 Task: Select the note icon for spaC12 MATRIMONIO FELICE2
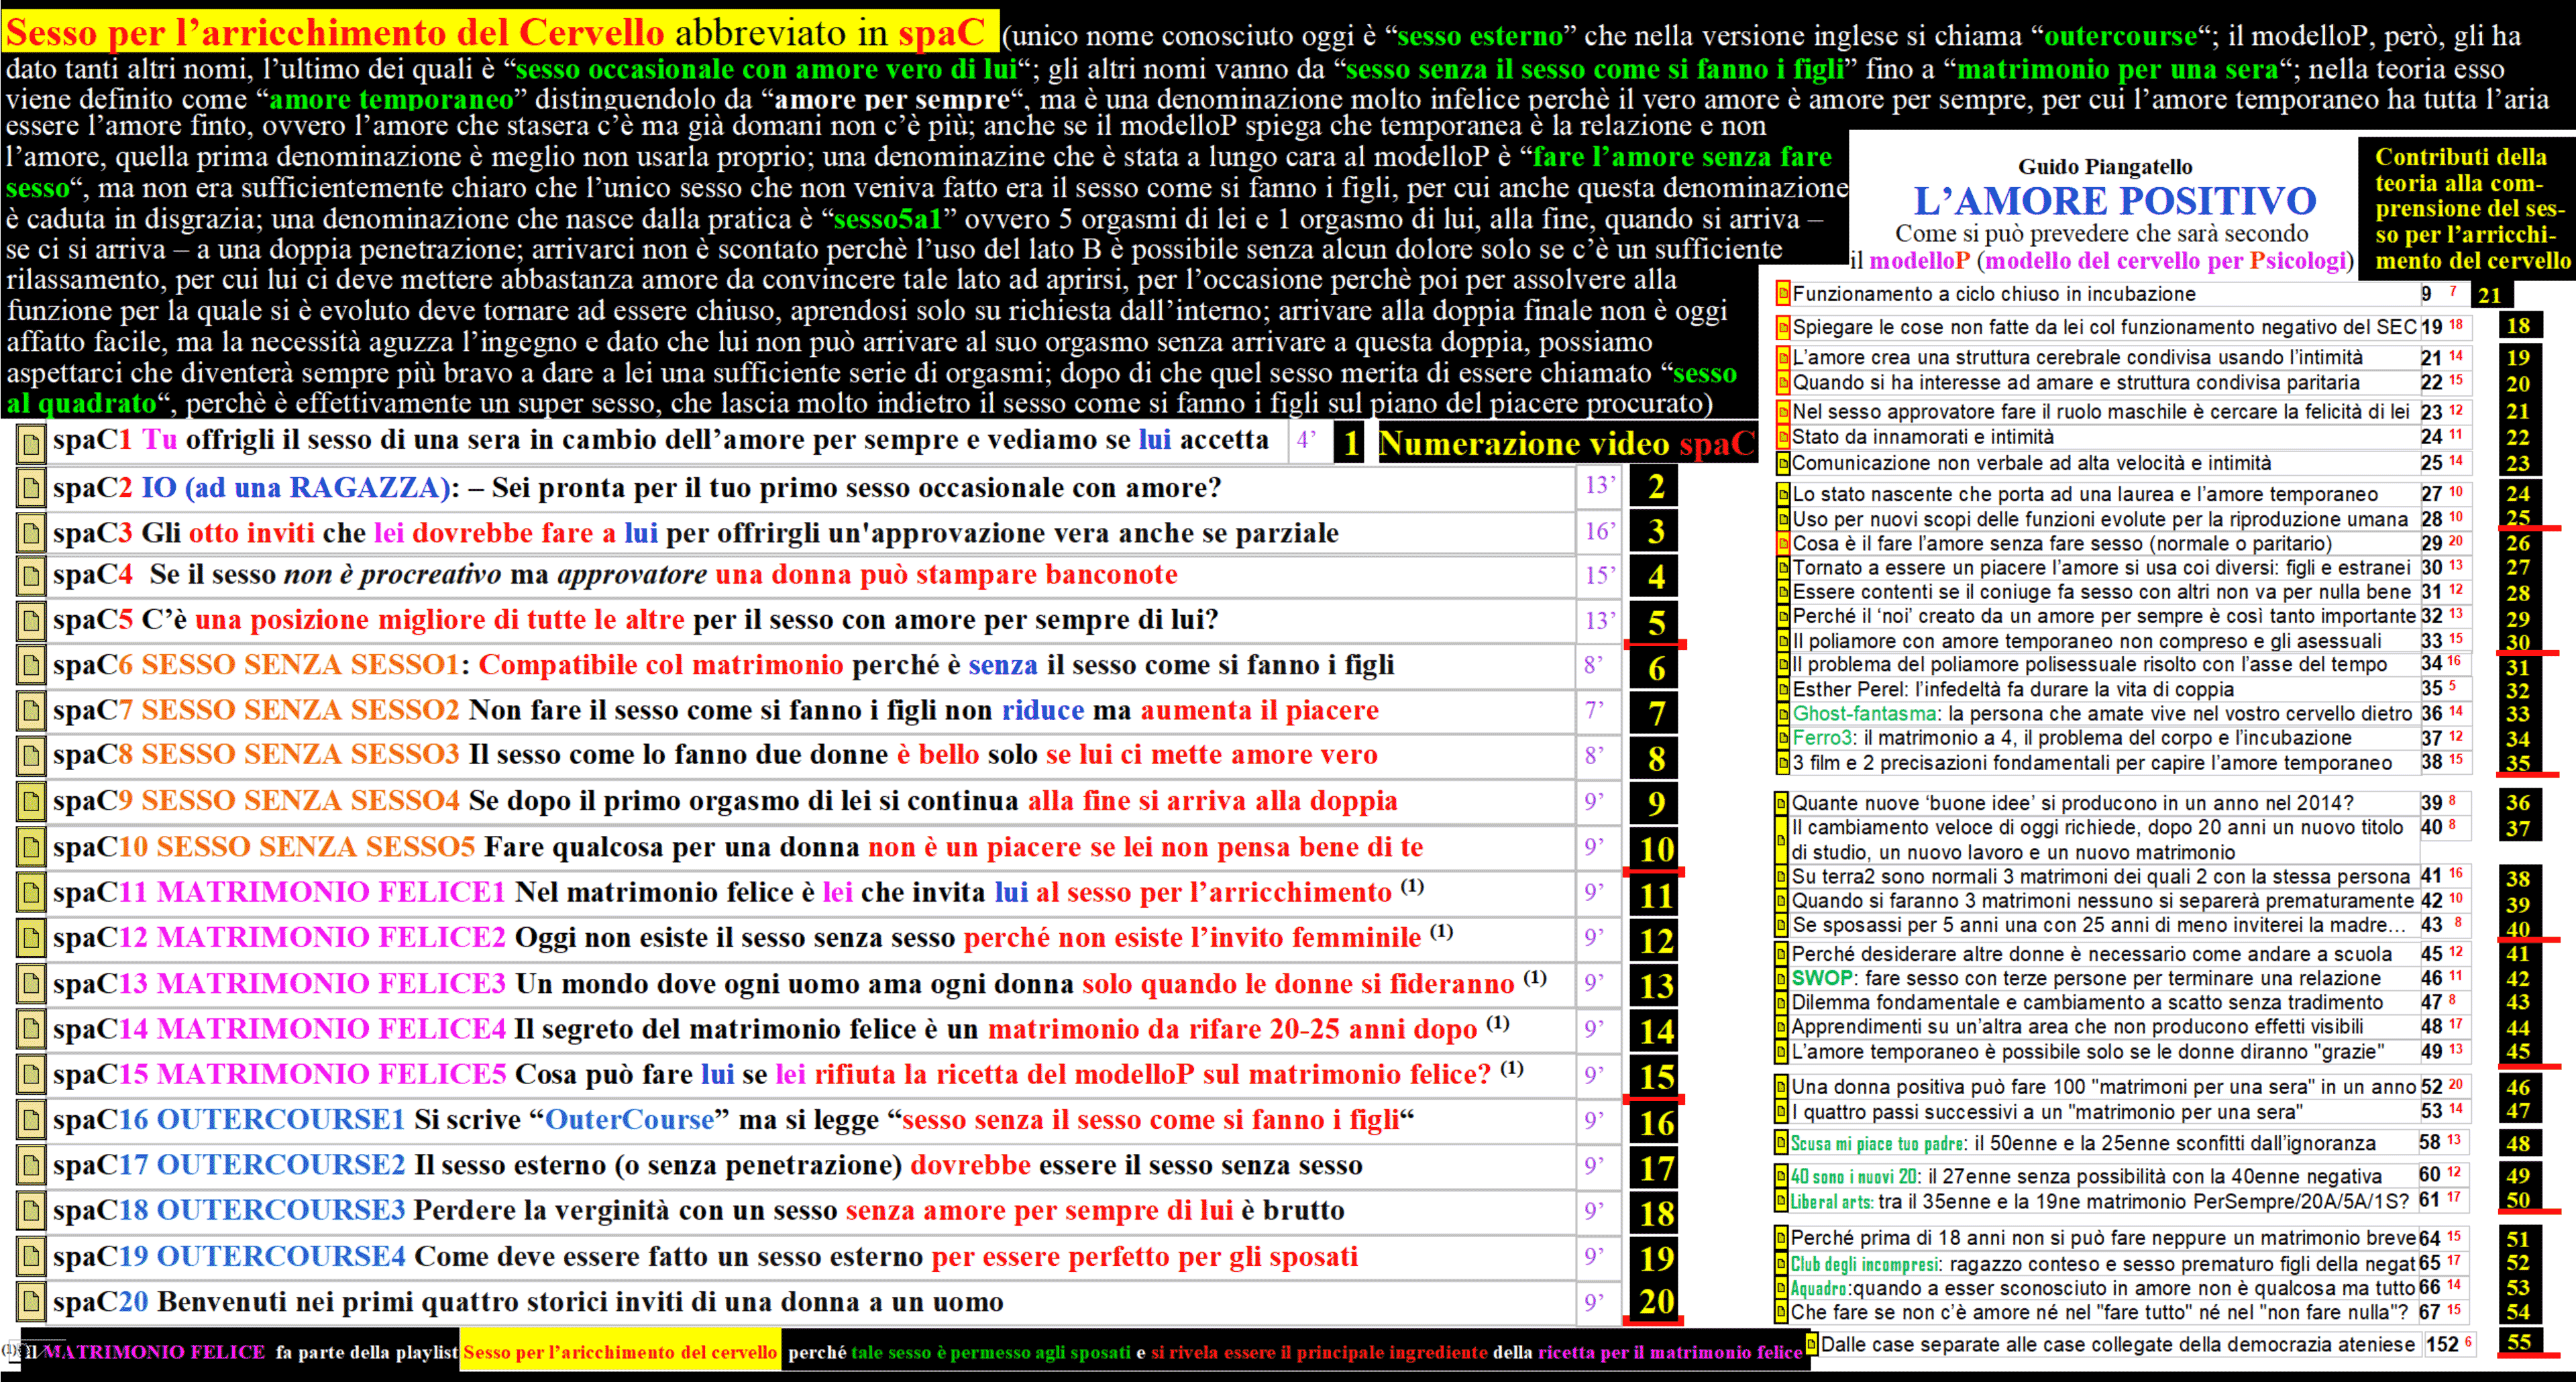[x=31, y=938]
